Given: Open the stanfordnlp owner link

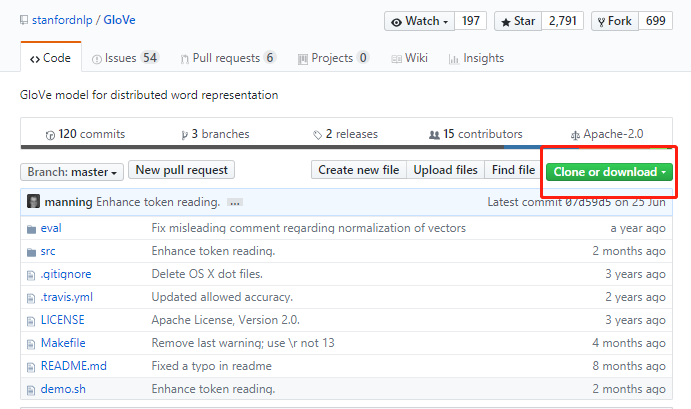Looking at the screenshot, I should pos(62,20).
